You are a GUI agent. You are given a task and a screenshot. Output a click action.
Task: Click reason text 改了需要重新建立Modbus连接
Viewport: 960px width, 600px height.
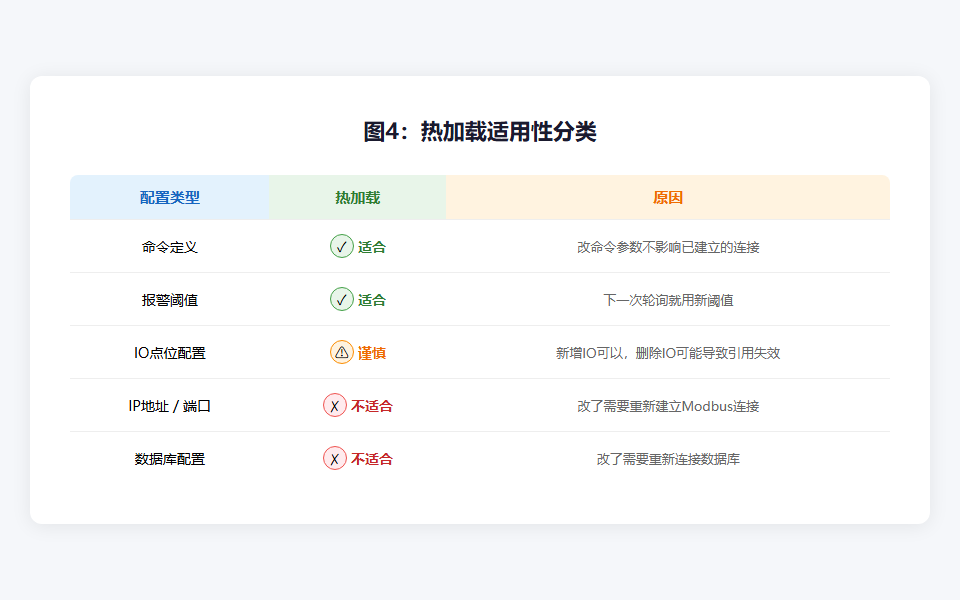668,406
